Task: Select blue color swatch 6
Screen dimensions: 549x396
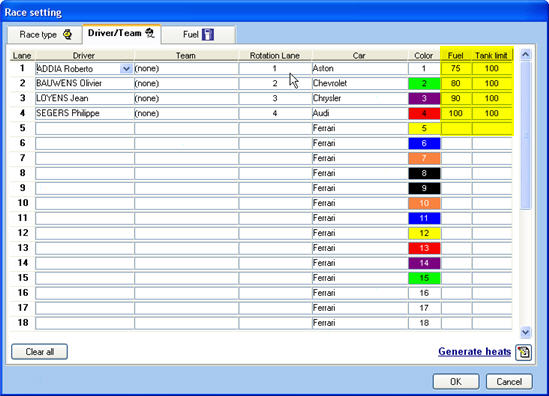Action: [x=424, y=143]
